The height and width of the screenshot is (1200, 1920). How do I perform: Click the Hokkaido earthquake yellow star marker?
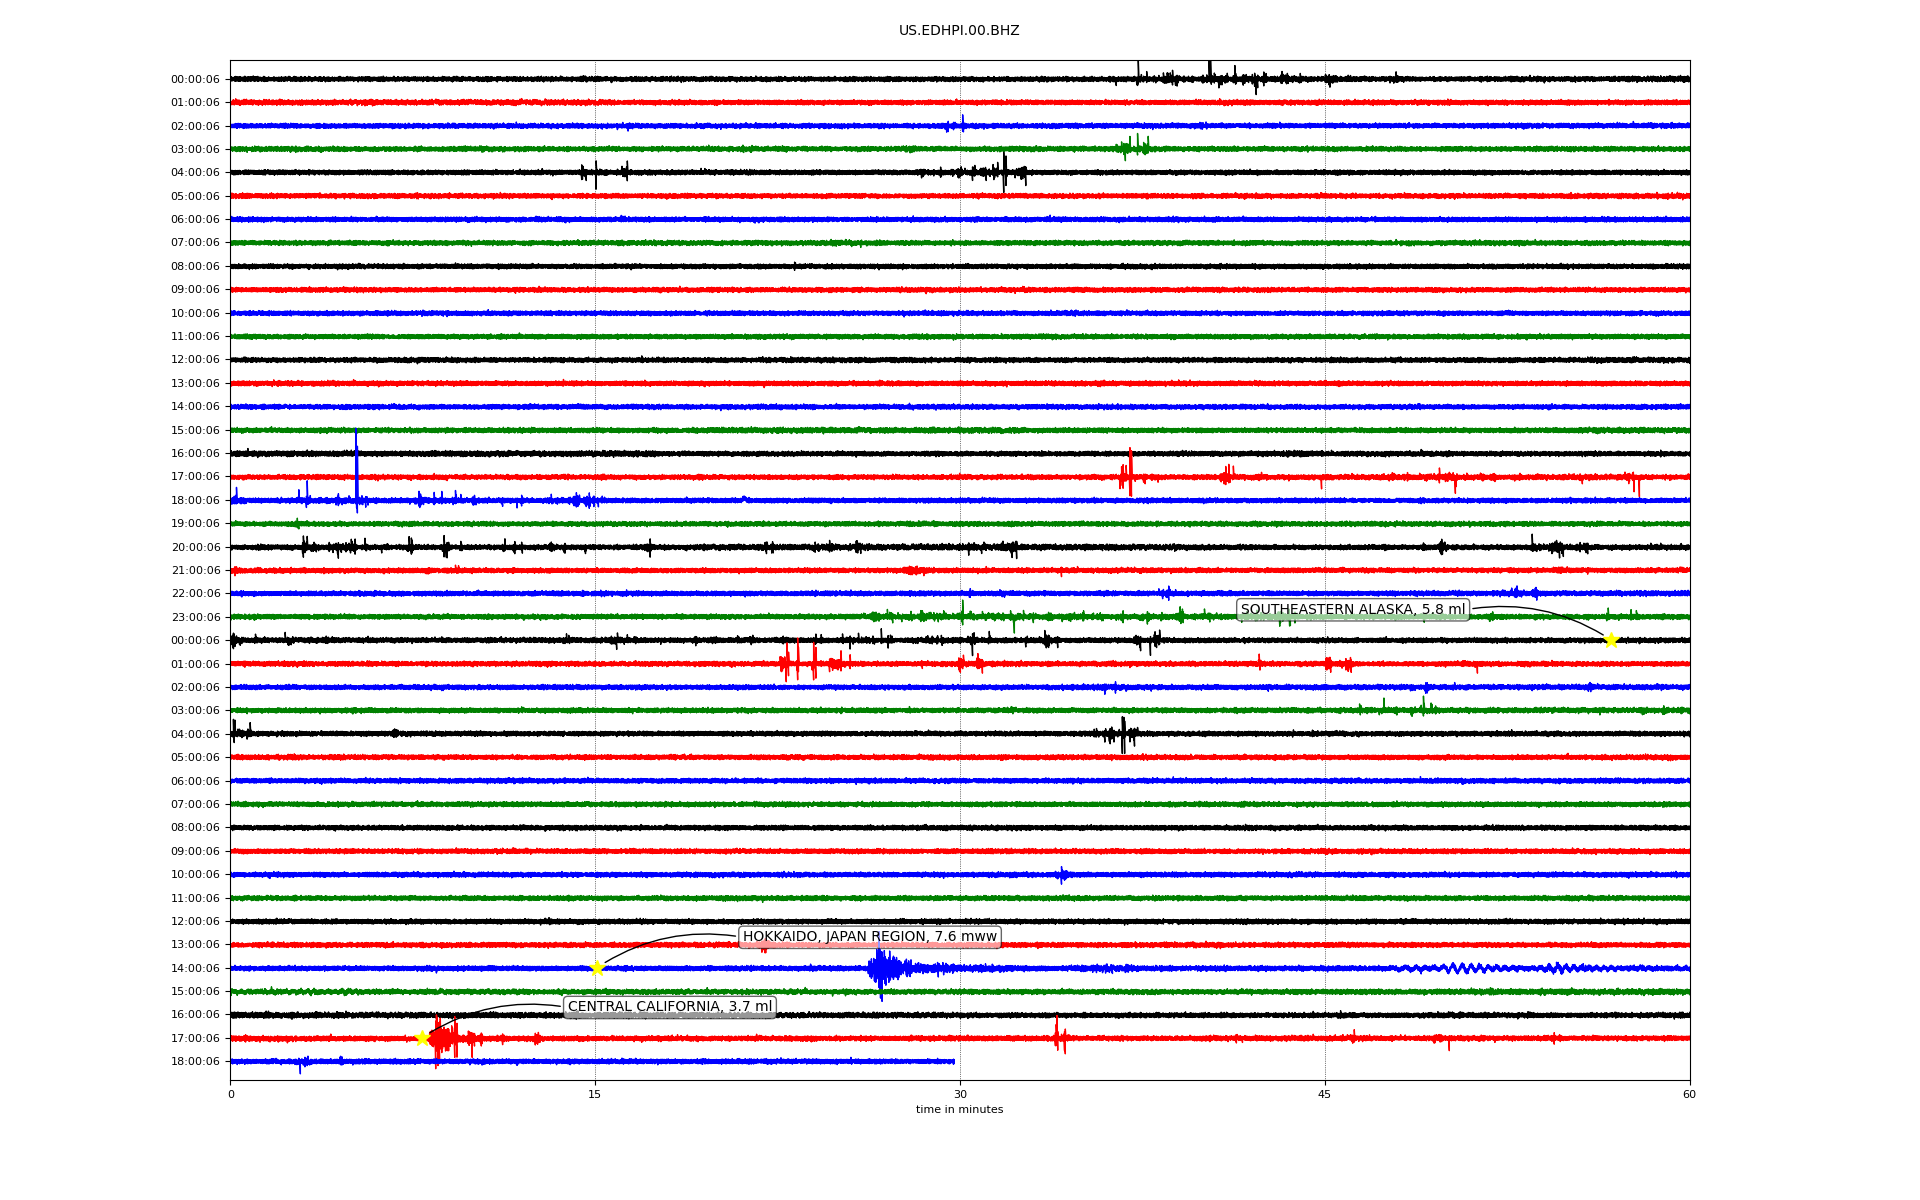(x=597, y=968)
